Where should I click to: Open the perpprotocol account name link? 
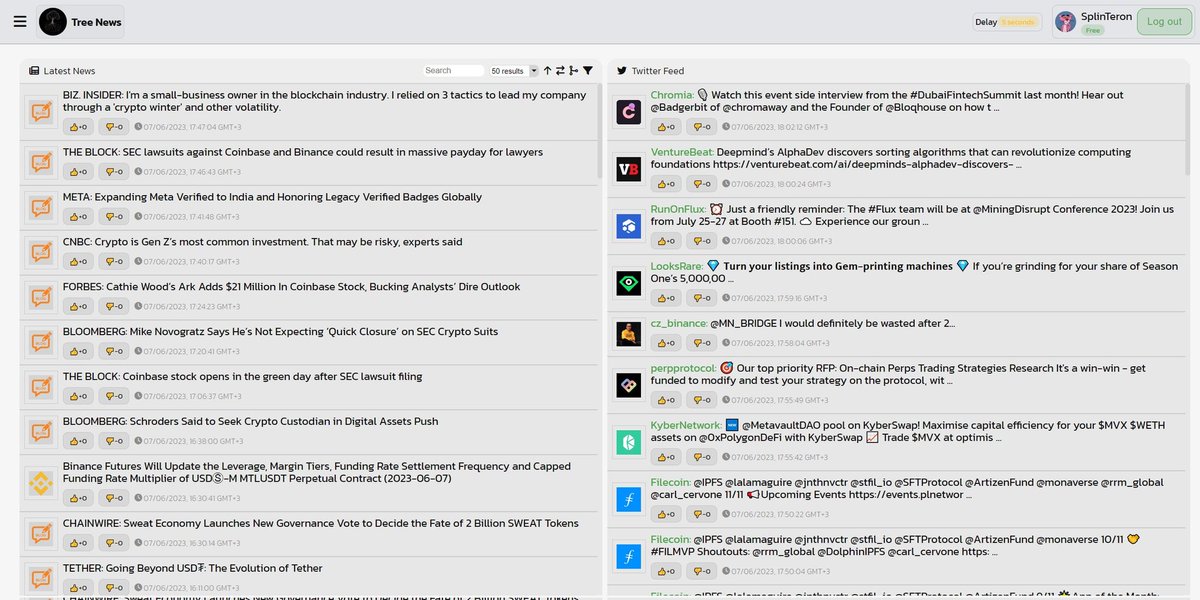click(x=683, y=368)
